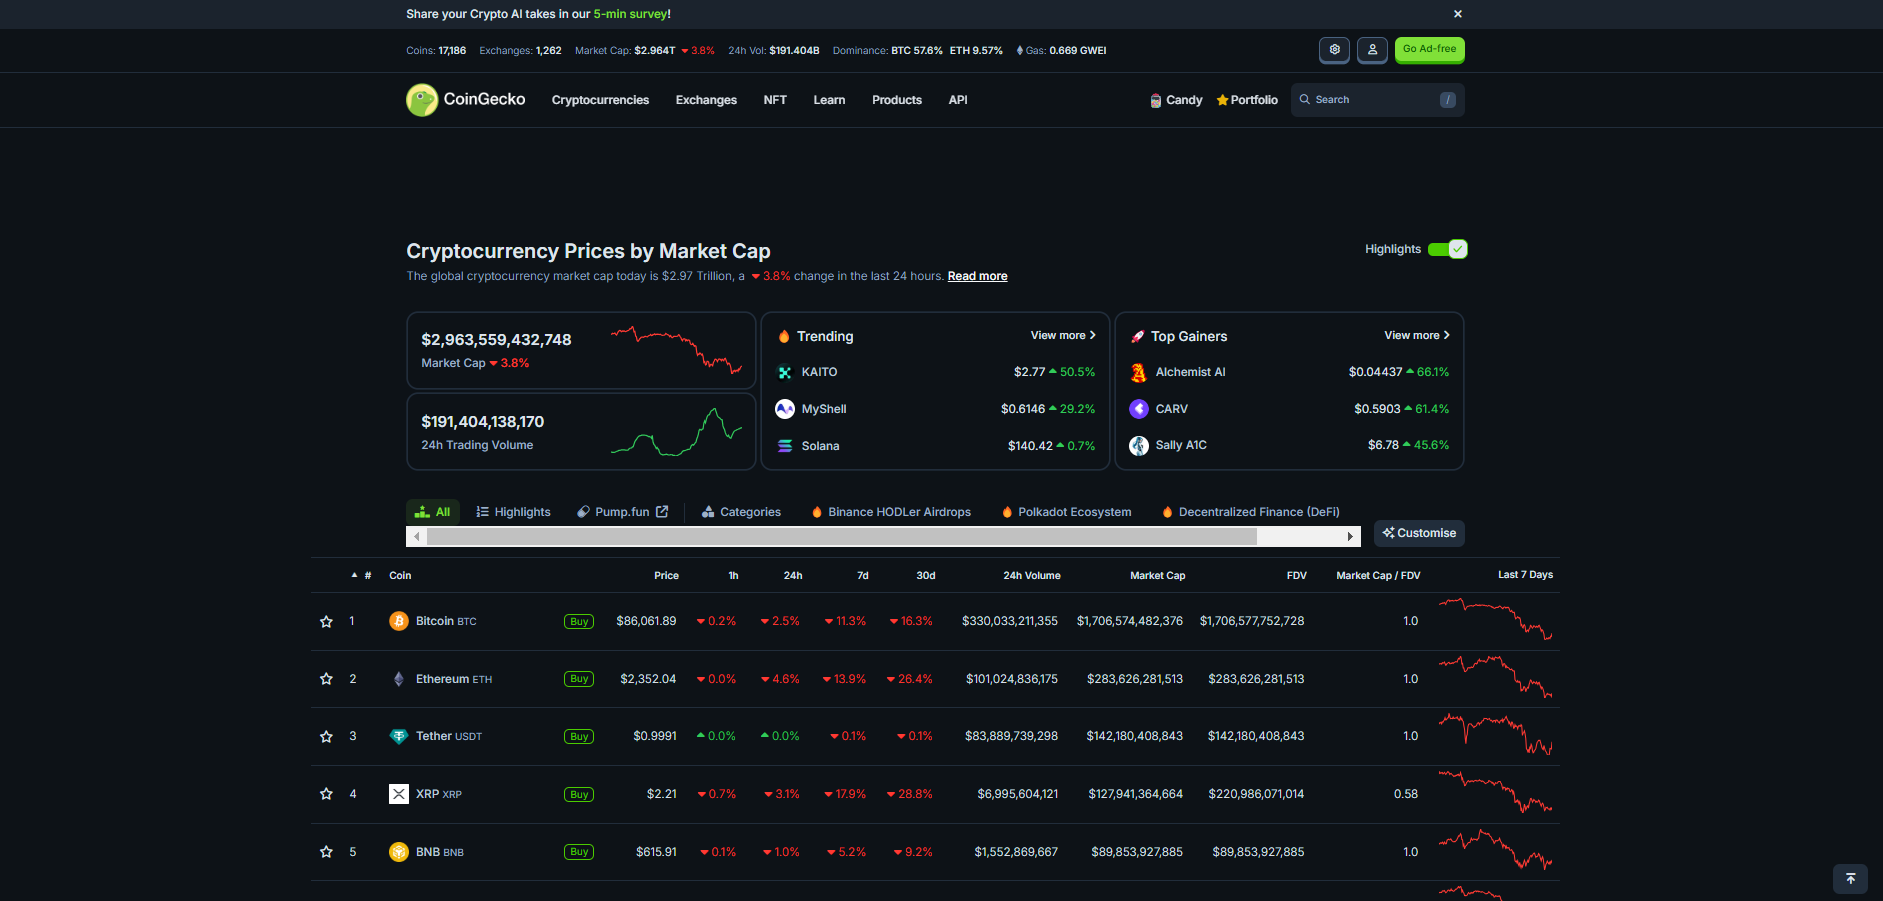Toggle the Highlights switch off
The width and height of the screenshot is (1883, 901).
1447,249
